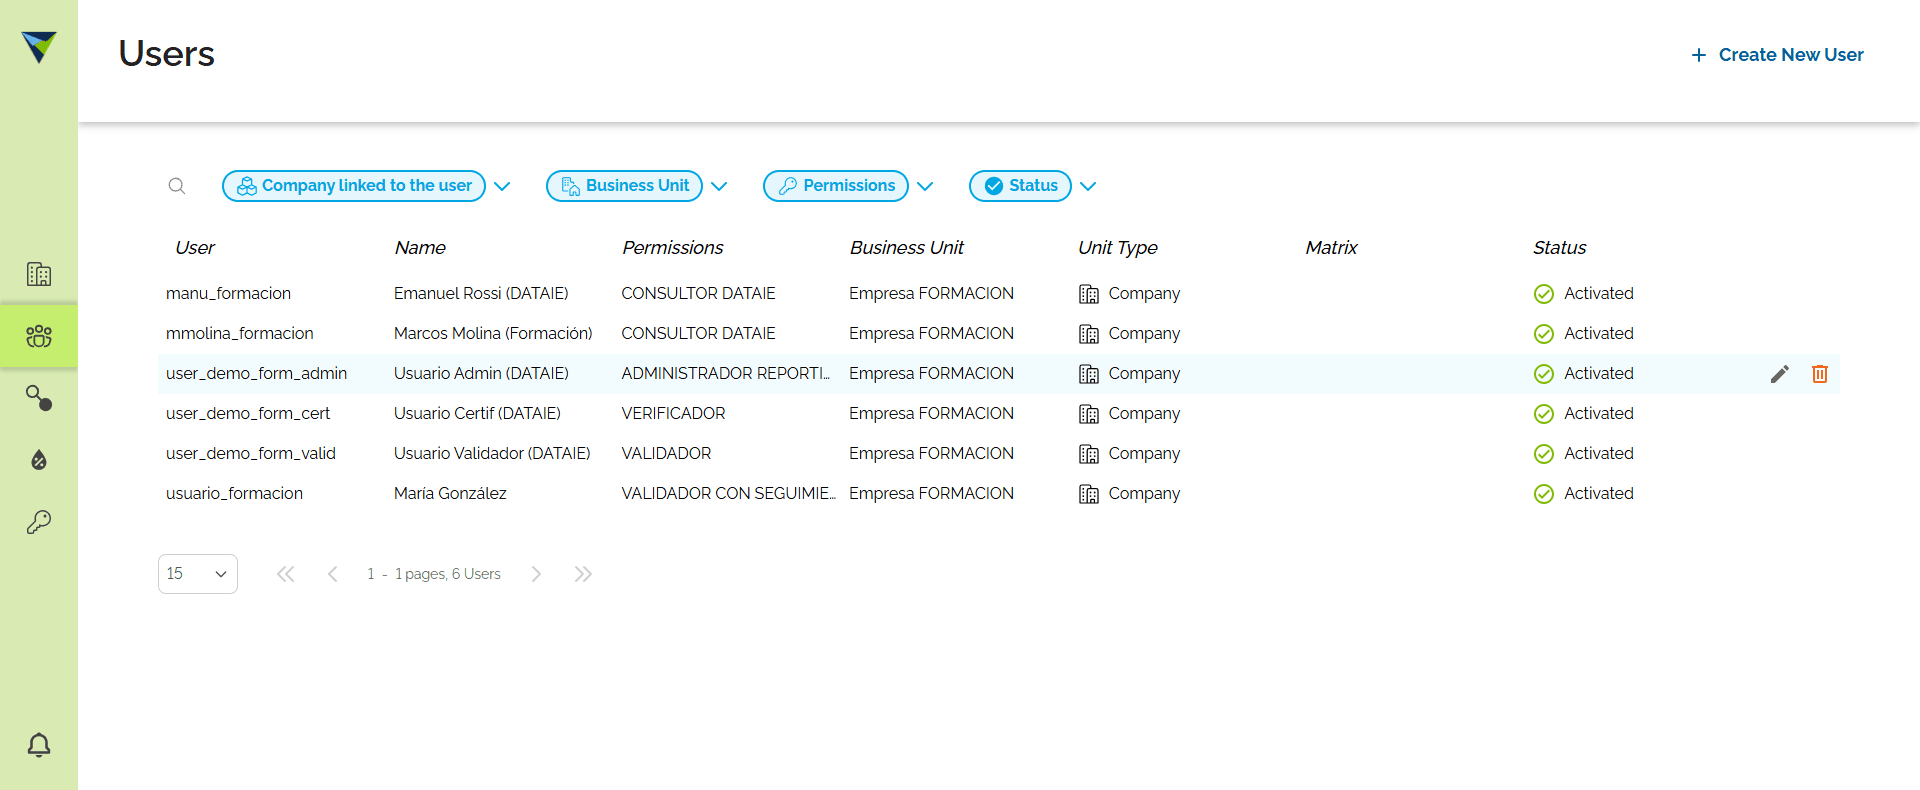
Task: Click Empresa FORMACION in usuario_formacion row
Action: tap(931, 494)
